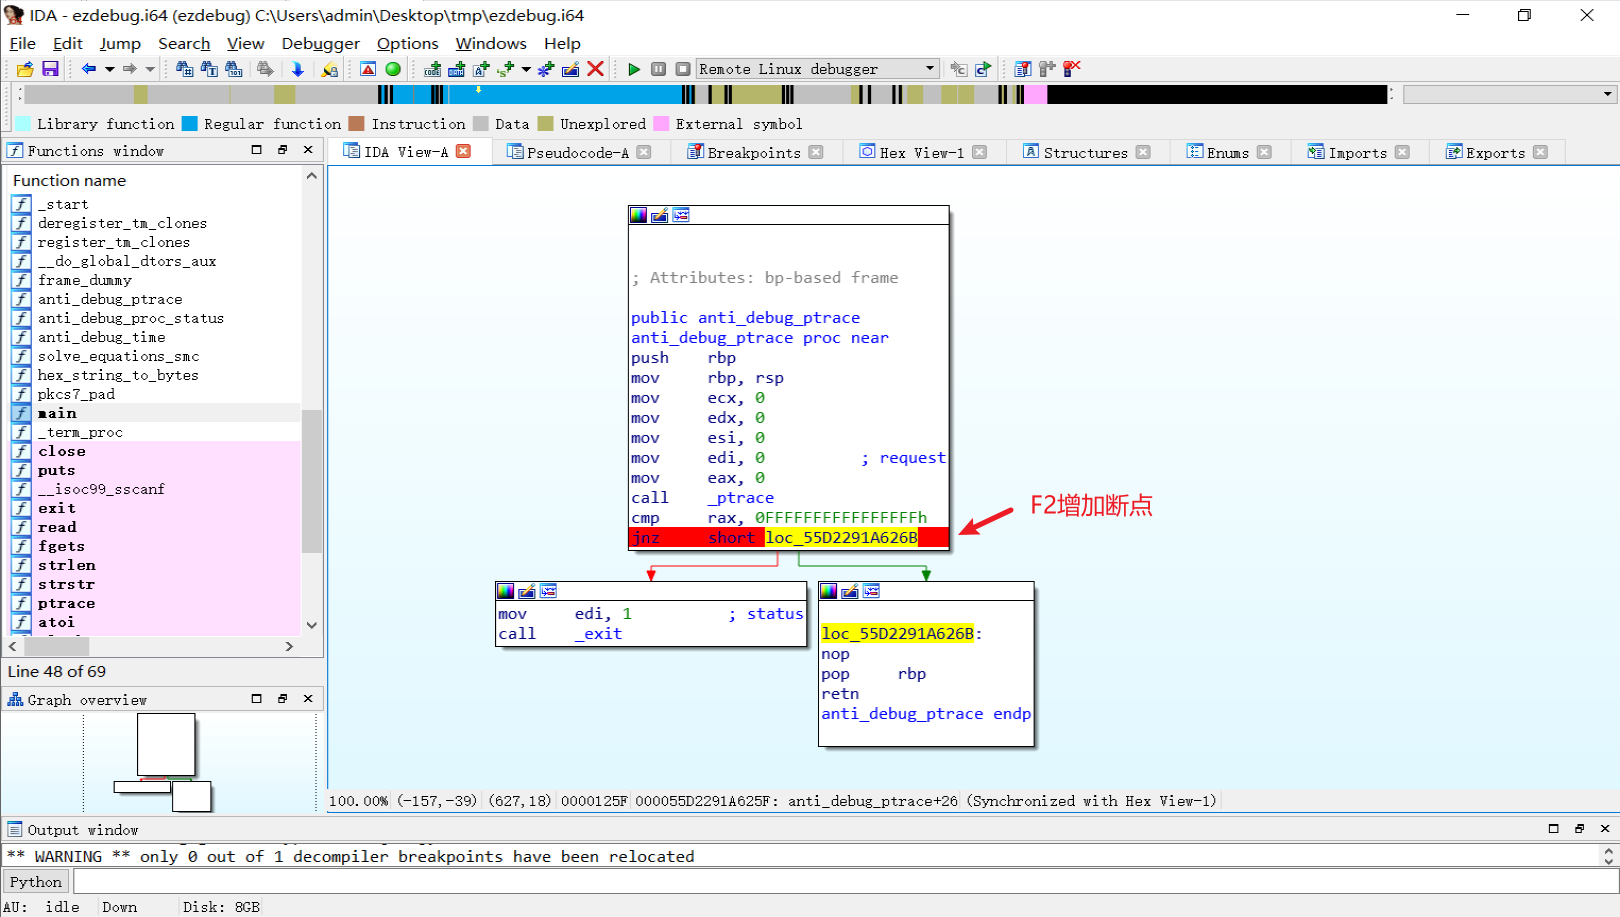Click the red X delete toolbar icon
This screenshot has width=1620, height=917.
(595, 69)
